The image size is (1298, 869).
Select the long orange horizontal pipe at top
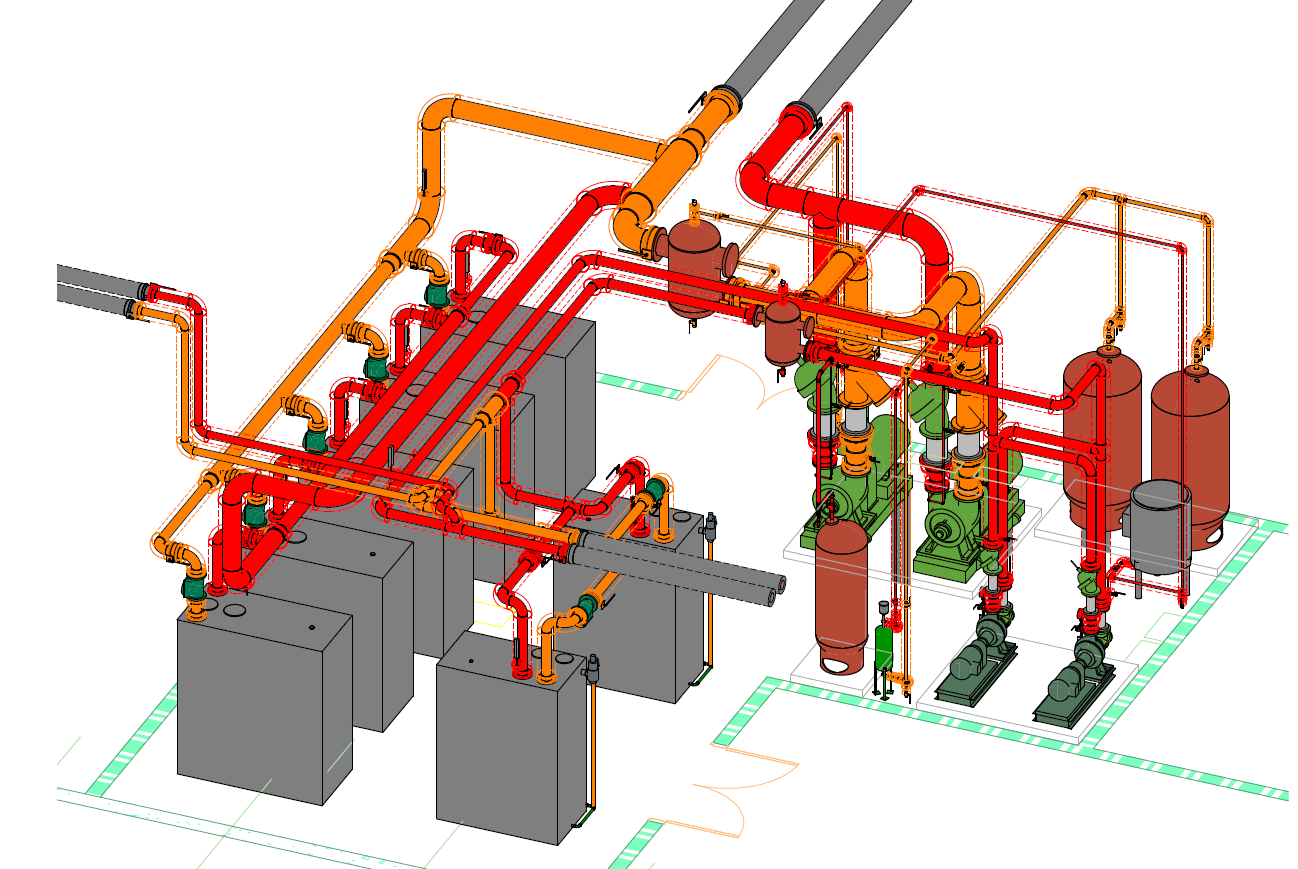(555, 130)
